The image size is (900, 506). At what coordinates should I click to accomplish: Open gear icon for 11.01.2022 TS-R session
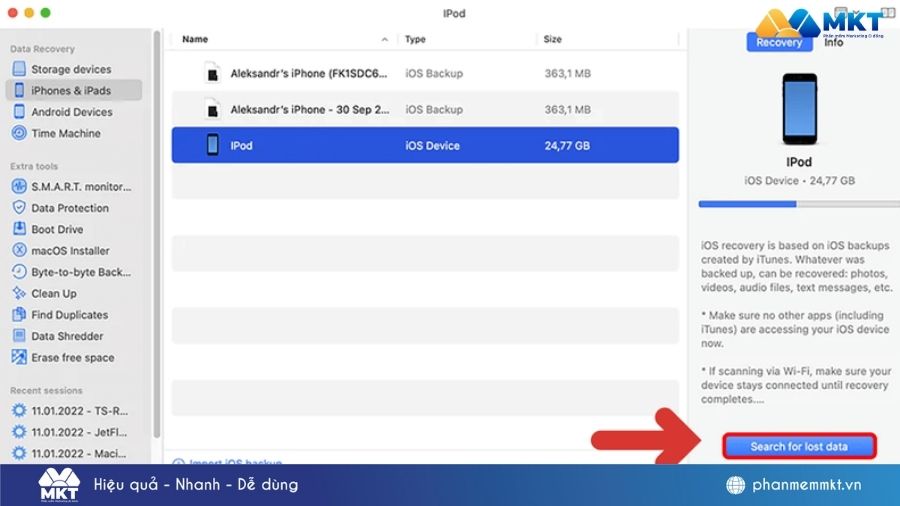coord(19,410)
